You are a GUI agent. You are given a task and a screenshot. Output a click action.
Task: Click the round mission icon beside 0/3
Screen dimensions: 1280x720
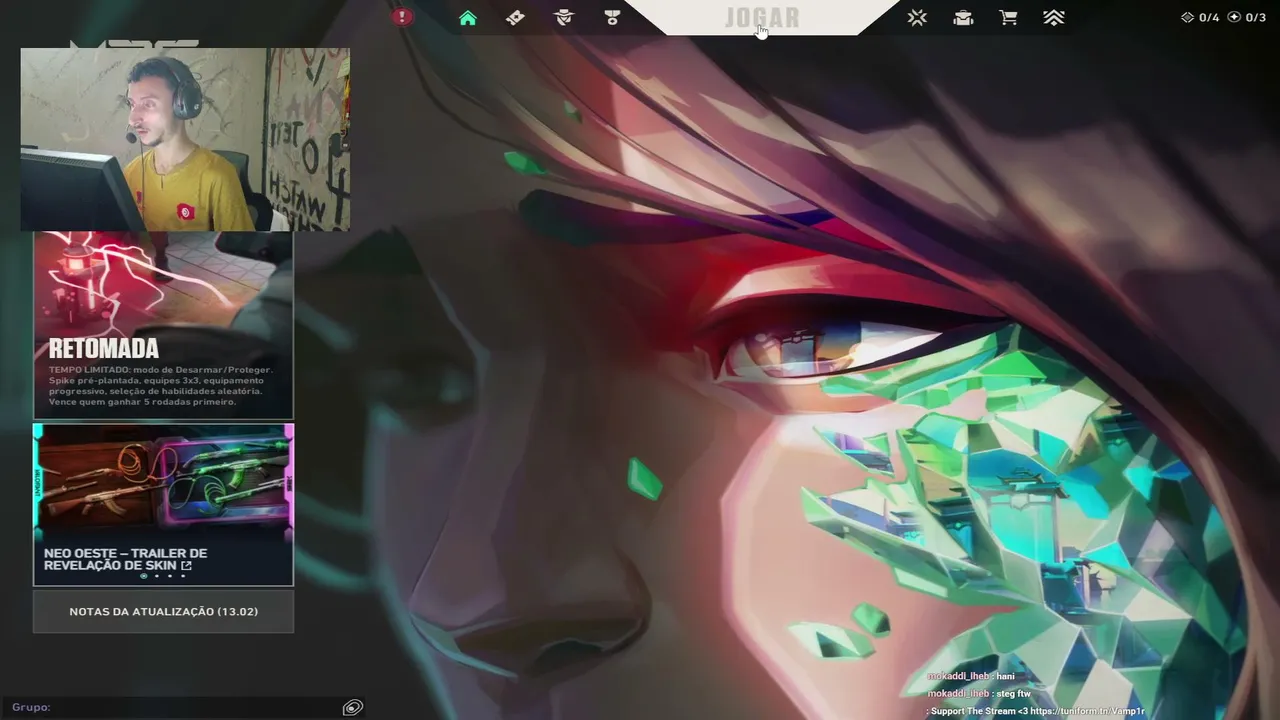(1234, 17)
